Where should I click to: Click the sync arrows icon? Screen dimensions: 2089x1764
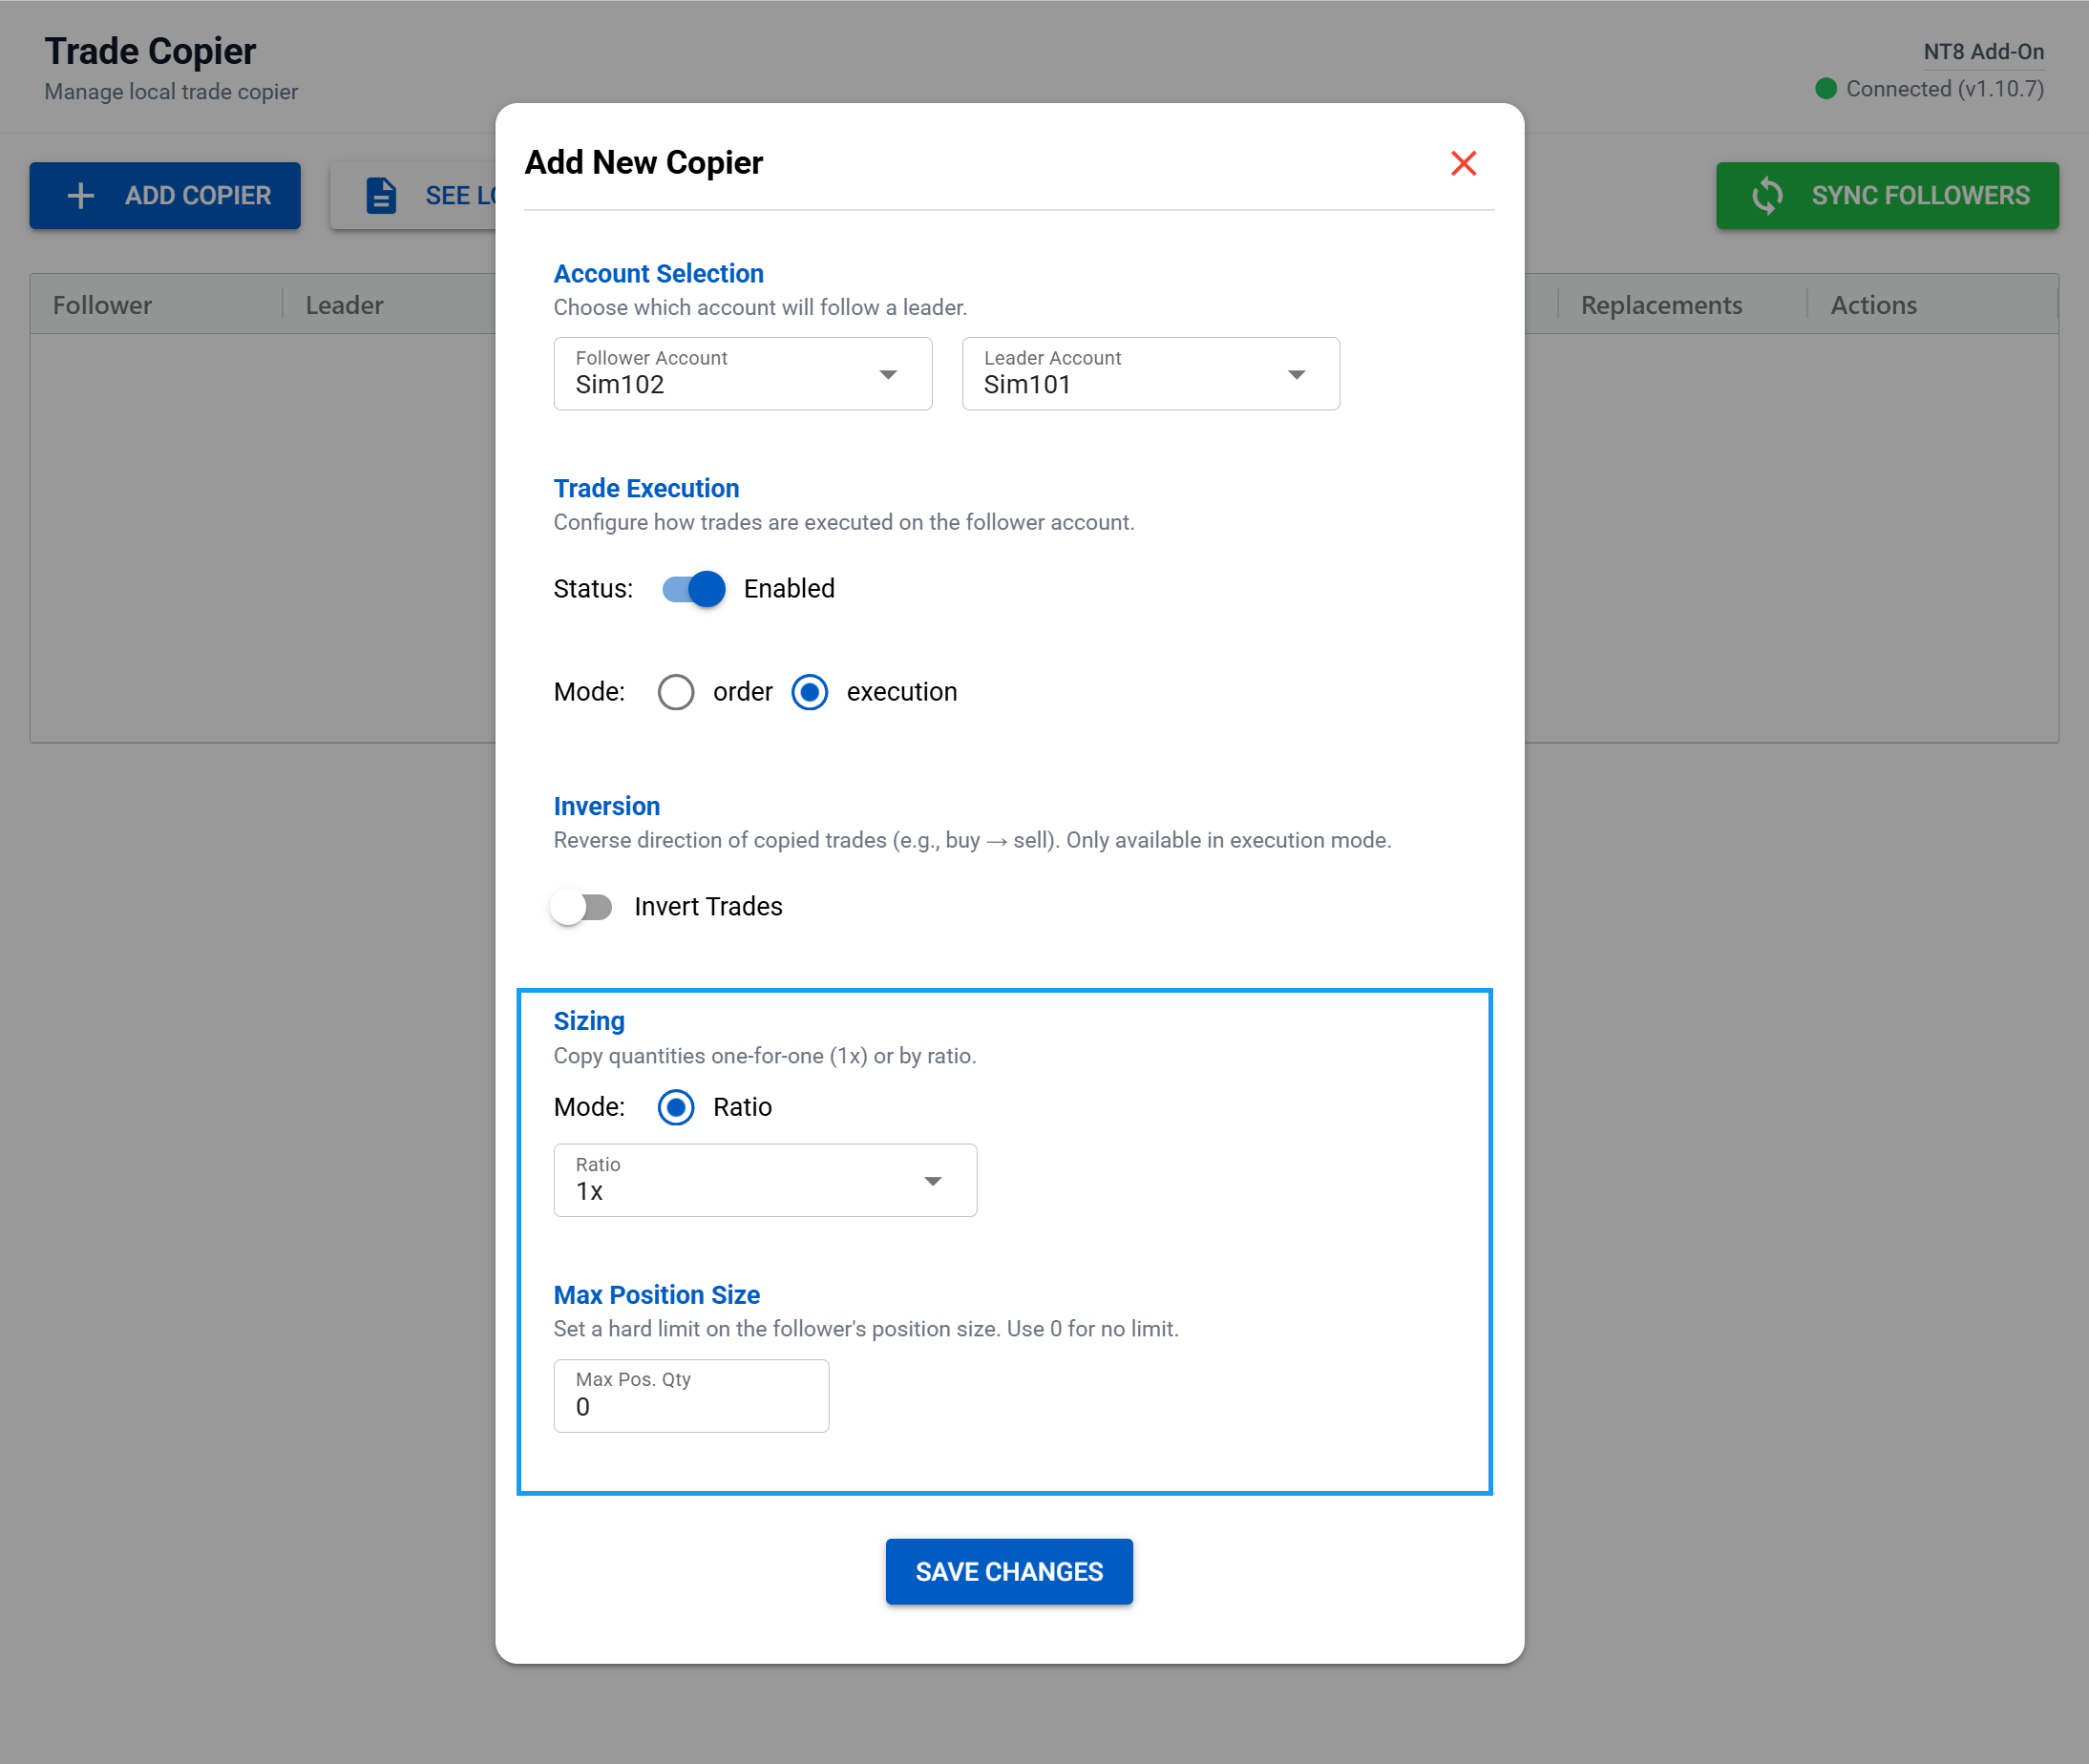pos(1767,195)
